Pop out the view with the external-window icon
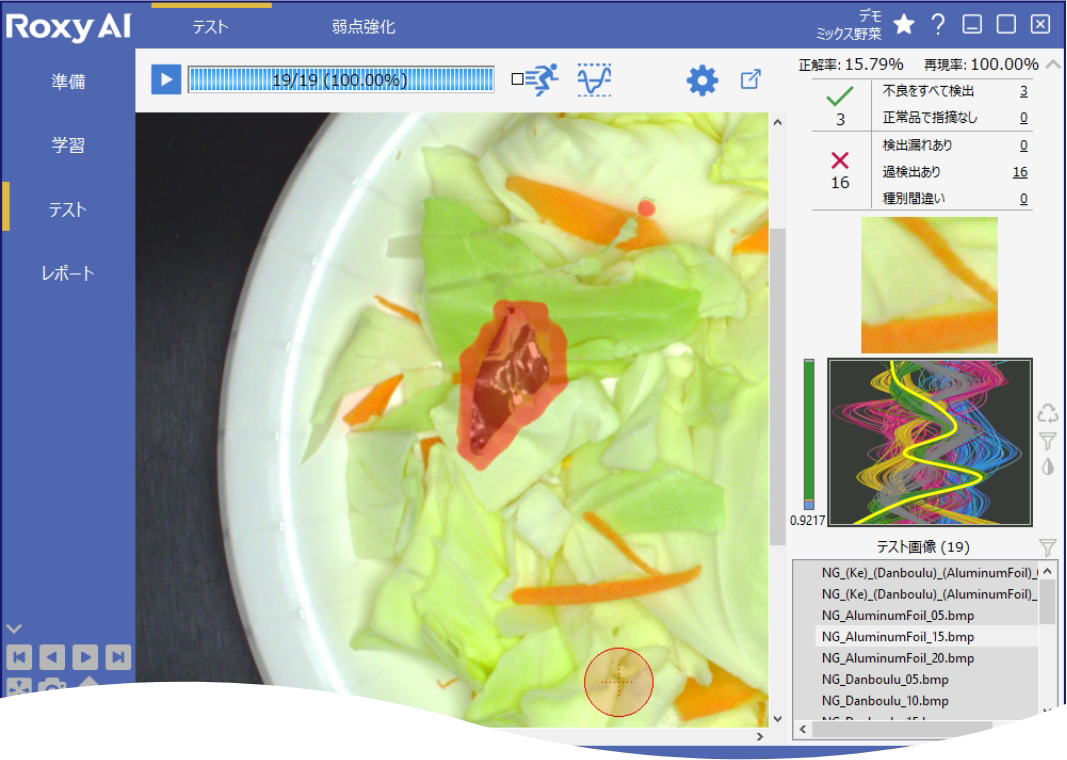Screen dimensions: 1067x760 [751, 80]
